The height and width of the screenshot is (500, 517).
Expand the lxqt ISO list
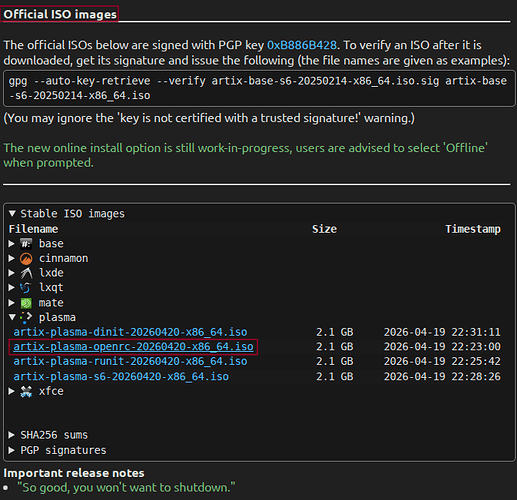12,287
